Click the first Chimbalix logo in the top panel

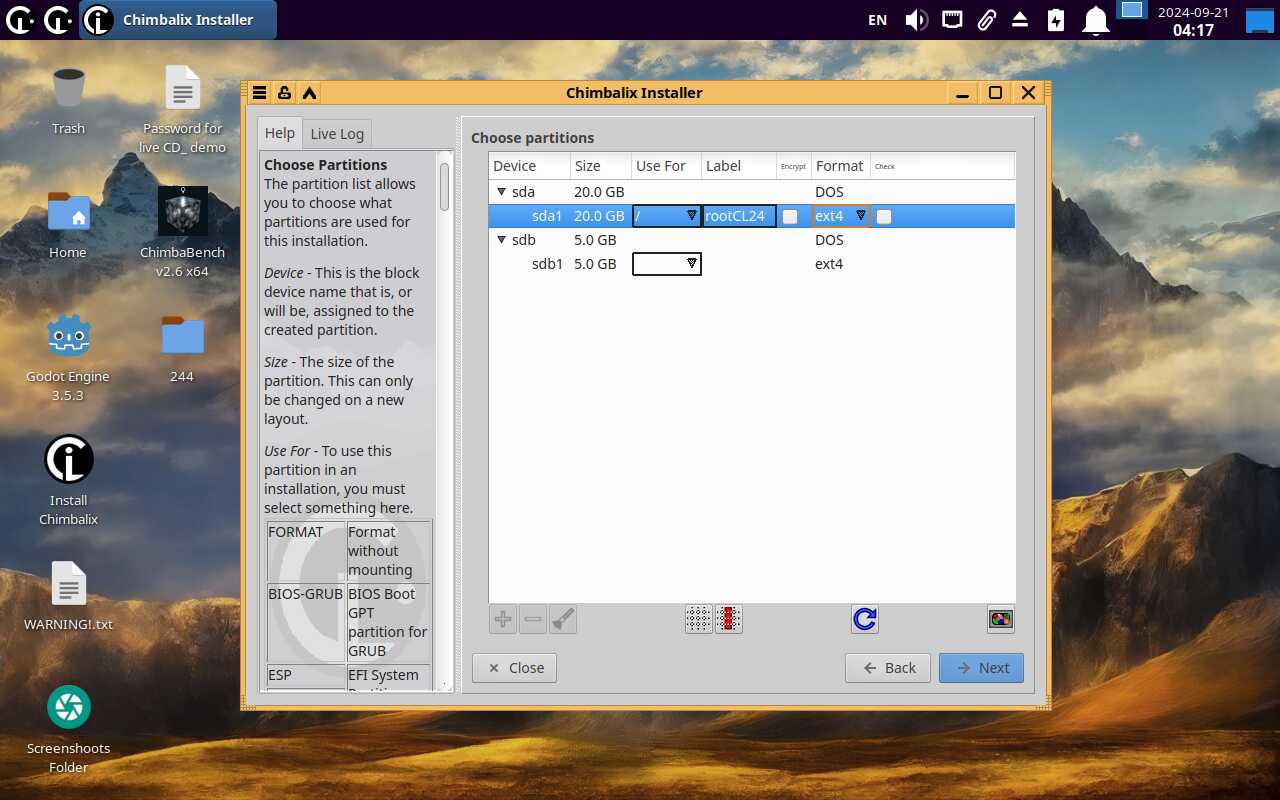click(20, 20)
